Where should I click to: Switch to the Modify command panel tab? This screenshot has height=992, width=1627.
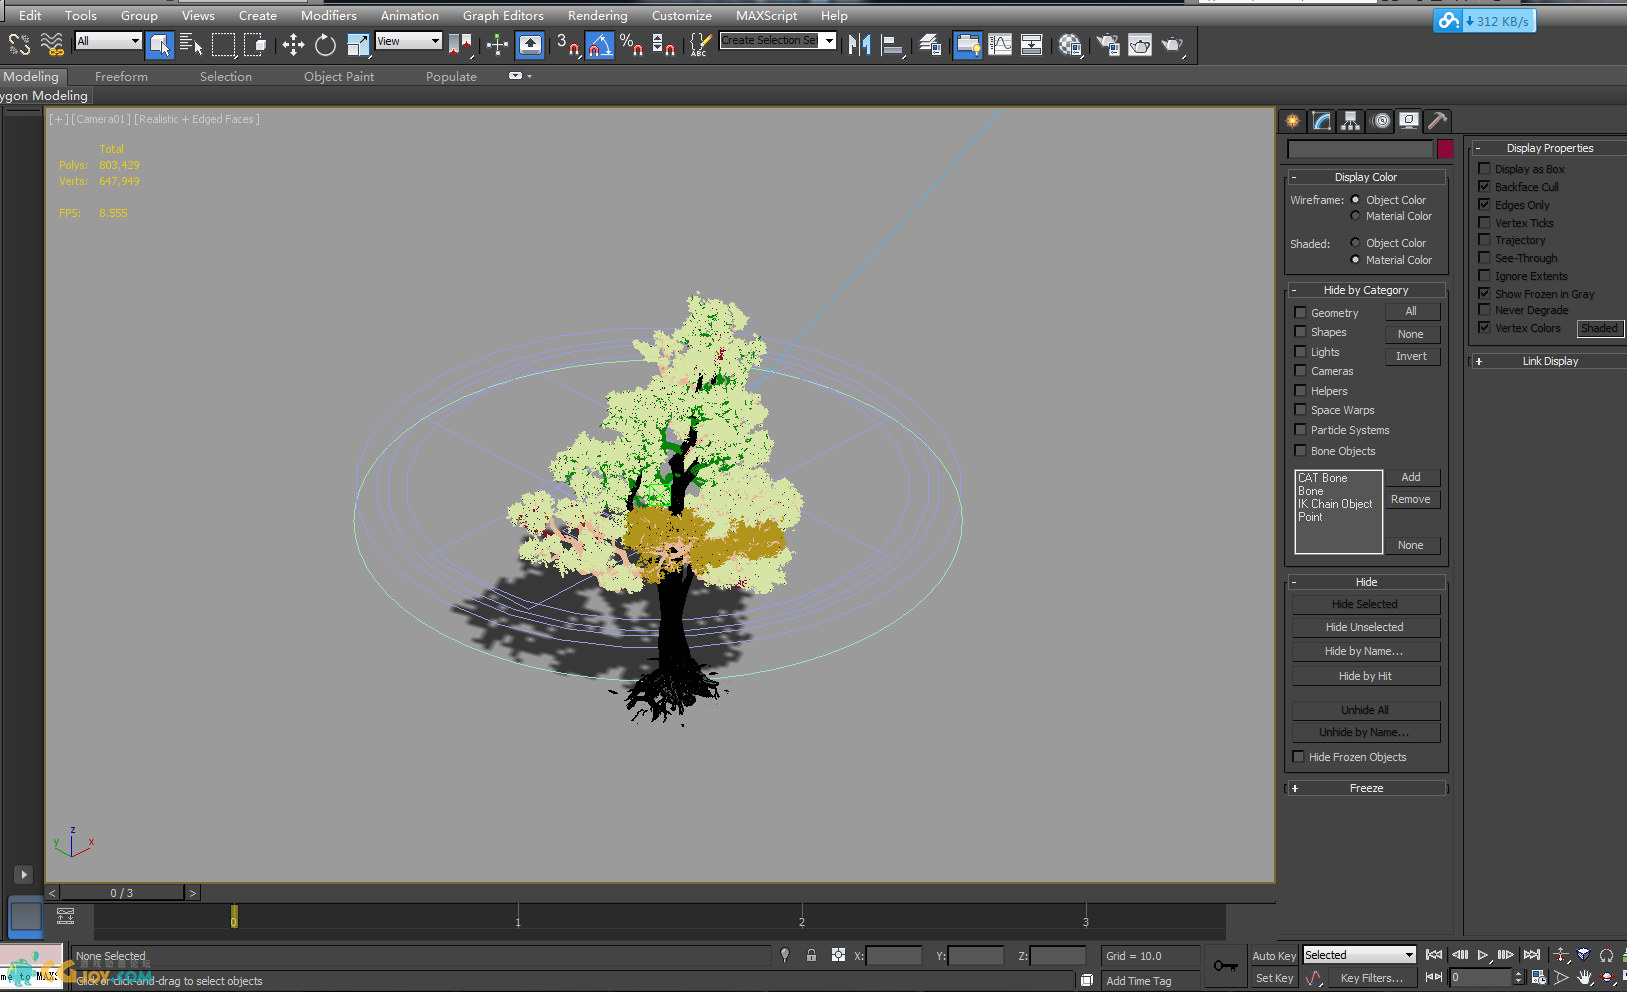click(x=1322, y=121)
